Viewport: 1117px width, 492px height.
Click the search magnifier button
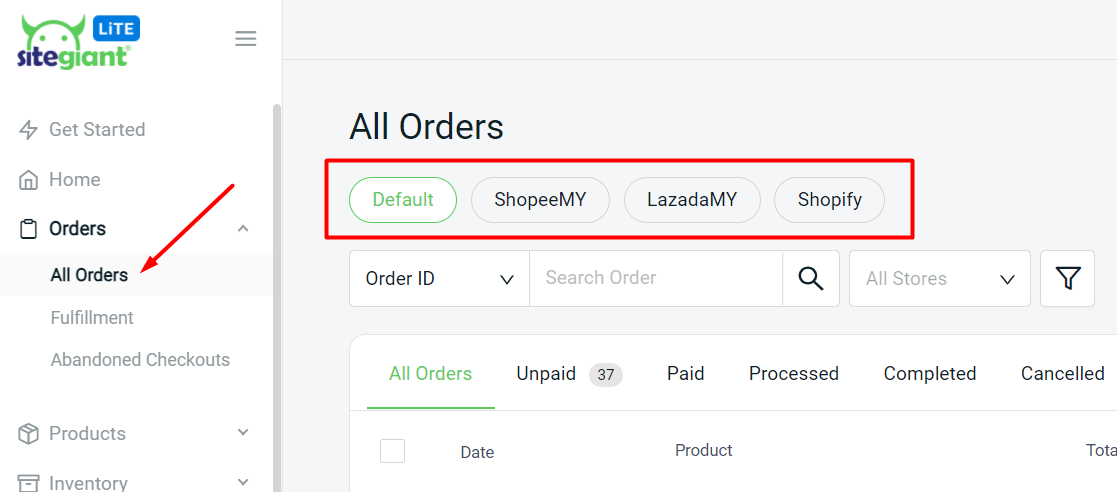(x=811, y=278)
